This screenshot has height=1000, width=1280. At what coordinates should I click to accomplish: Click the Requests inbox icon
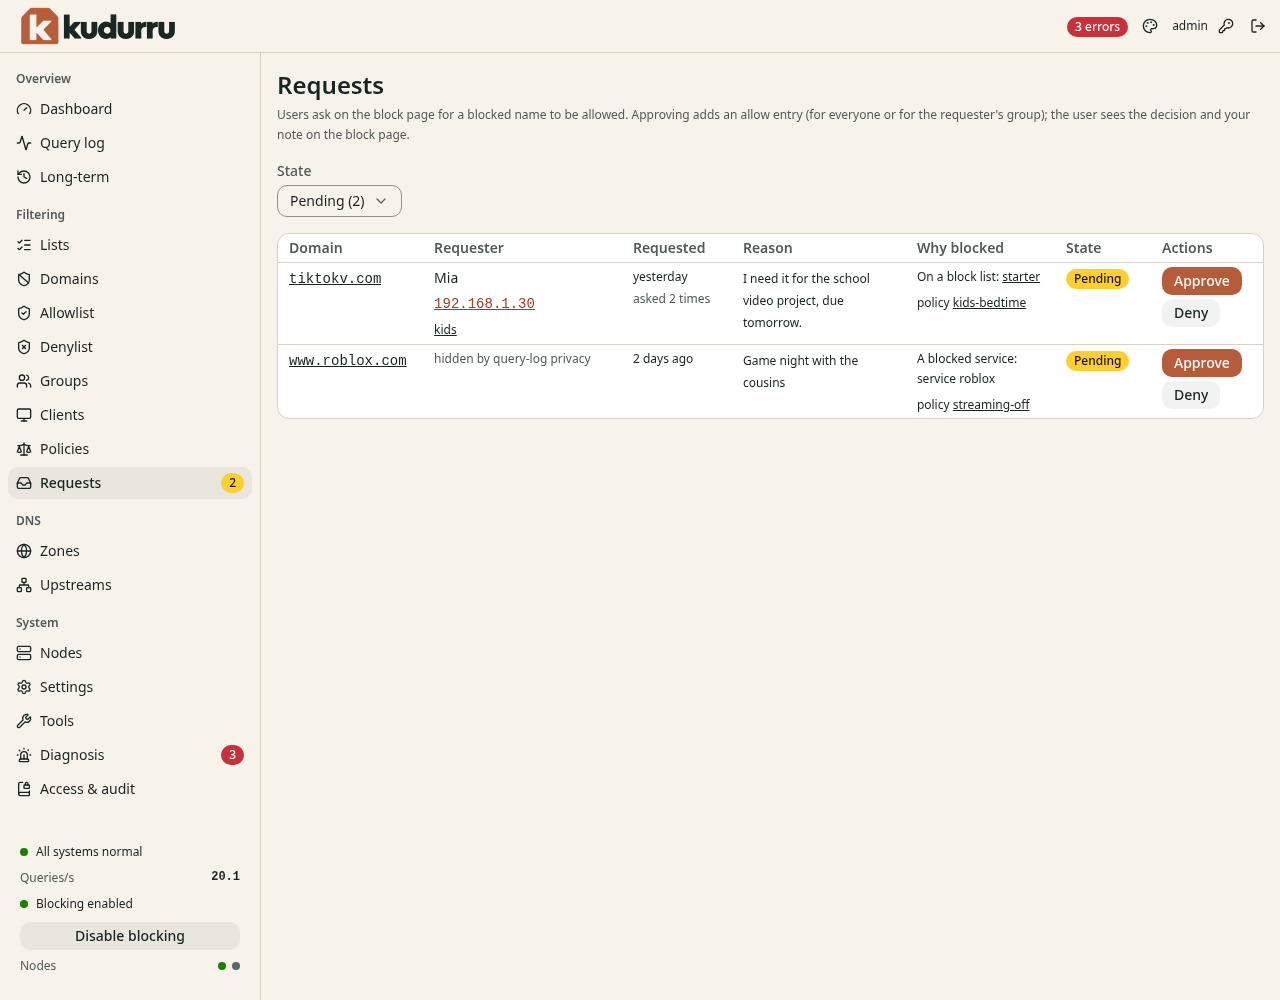(x=24, y=483)
